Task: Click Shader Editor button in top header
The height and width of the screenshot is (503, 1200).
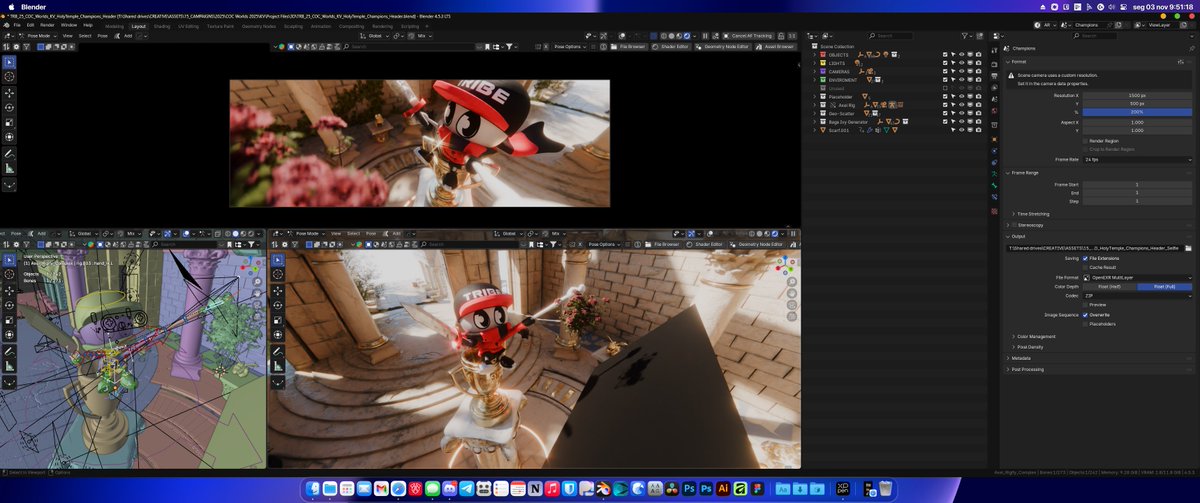Action: [671, 47]
